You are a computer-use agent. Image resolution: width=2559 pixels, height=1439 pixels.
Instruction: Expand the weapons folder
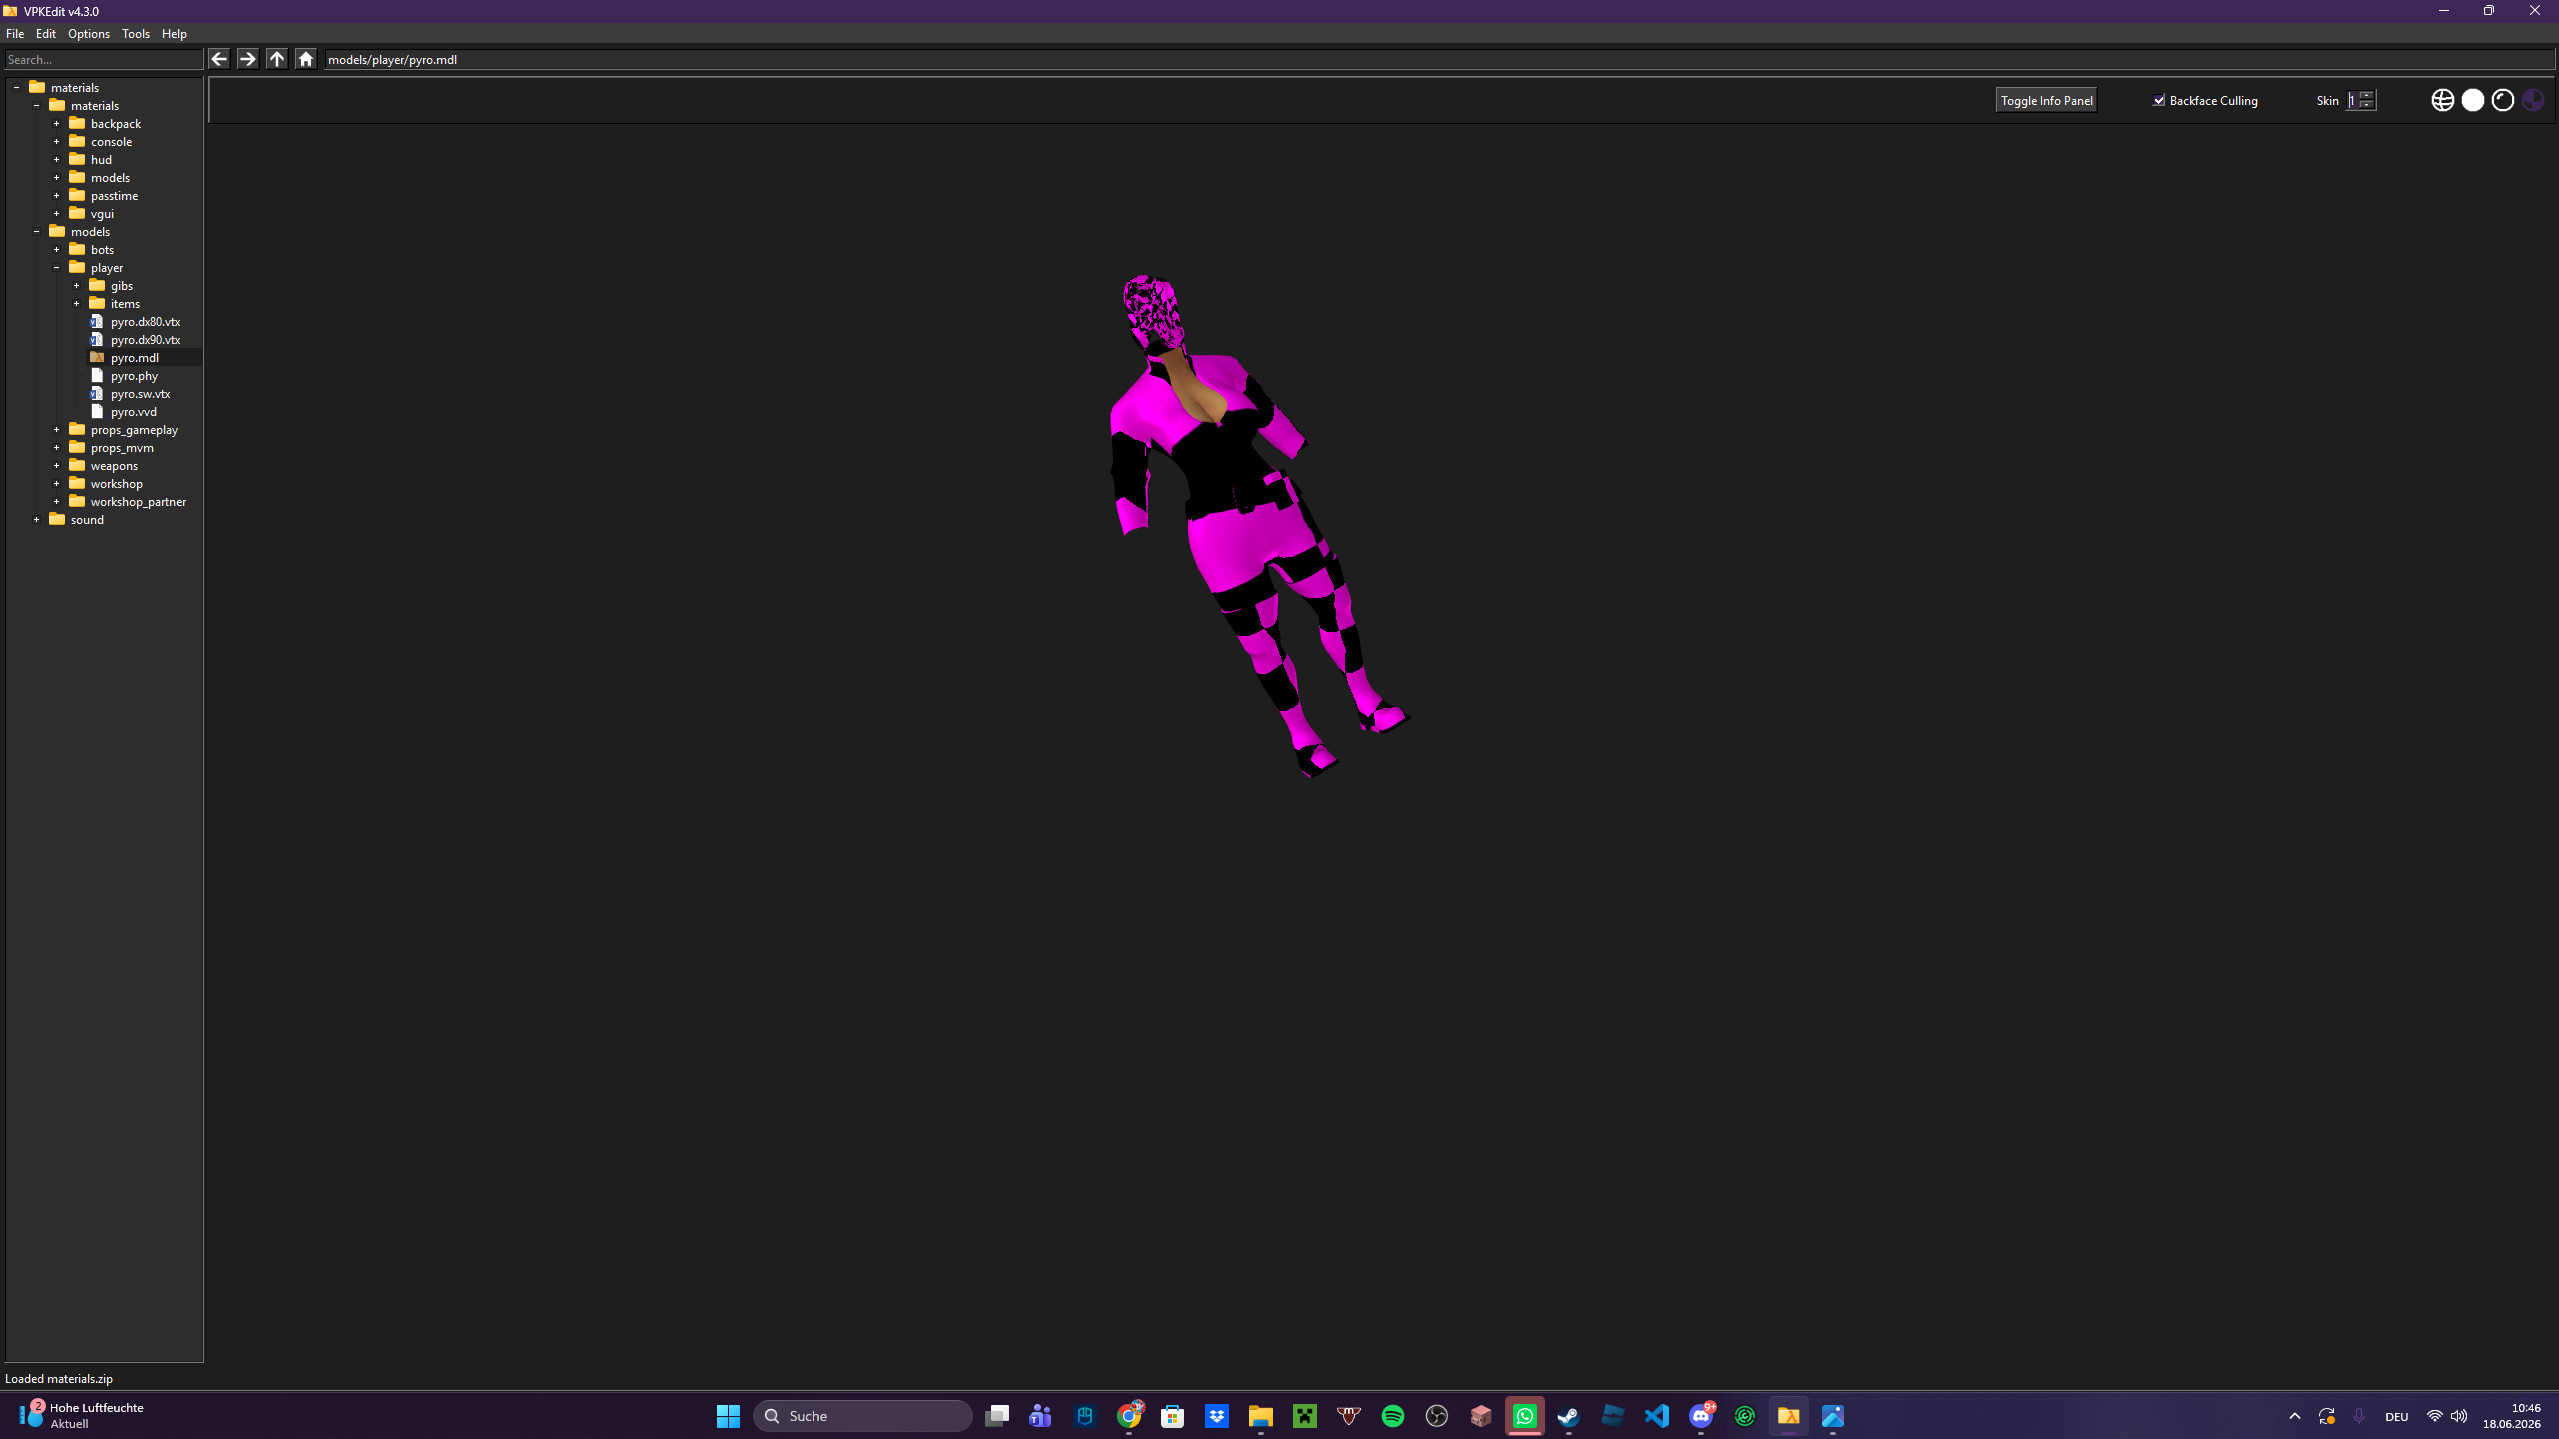[57, 466]
